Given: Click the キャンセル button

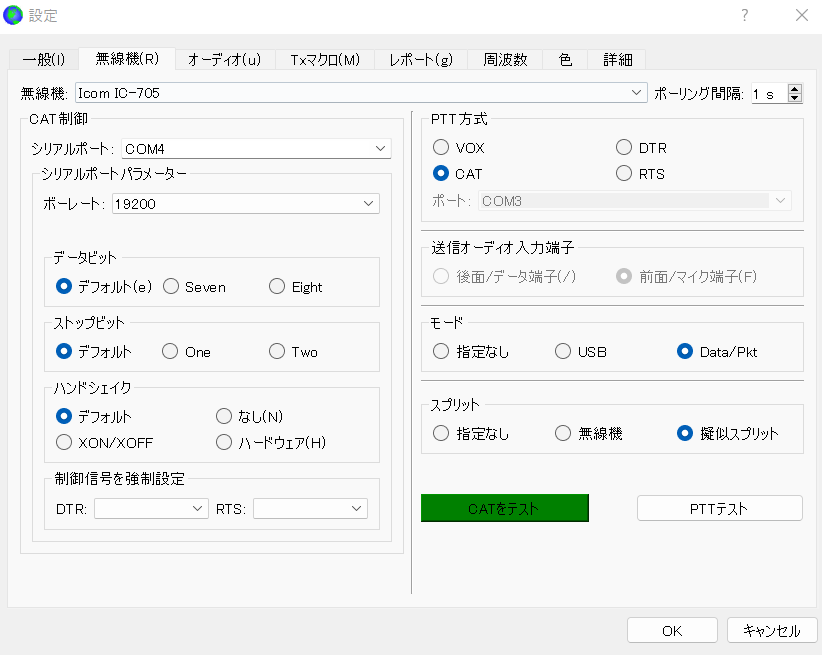Looking at the screenshot, I should pos(771,631).
